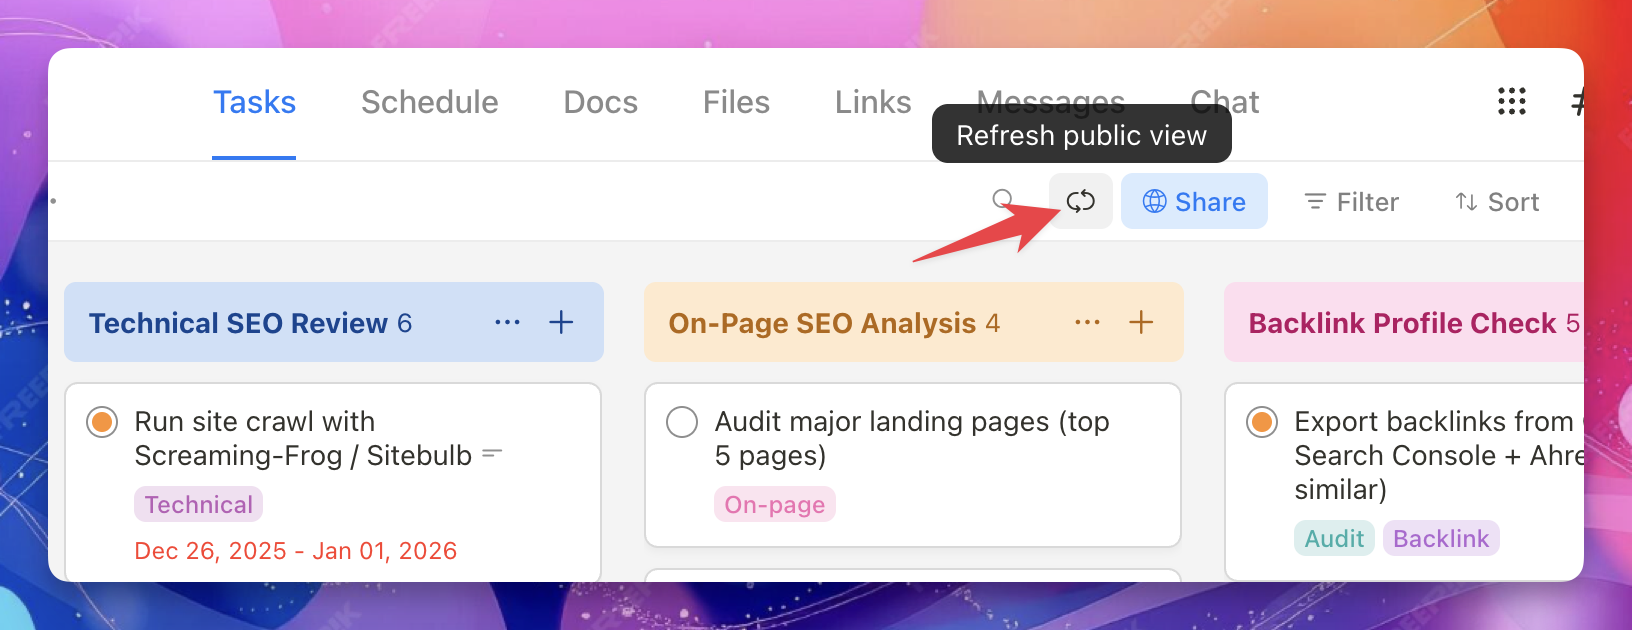Click the Dec 26, 2025 date range

click(x=296, y=551)
